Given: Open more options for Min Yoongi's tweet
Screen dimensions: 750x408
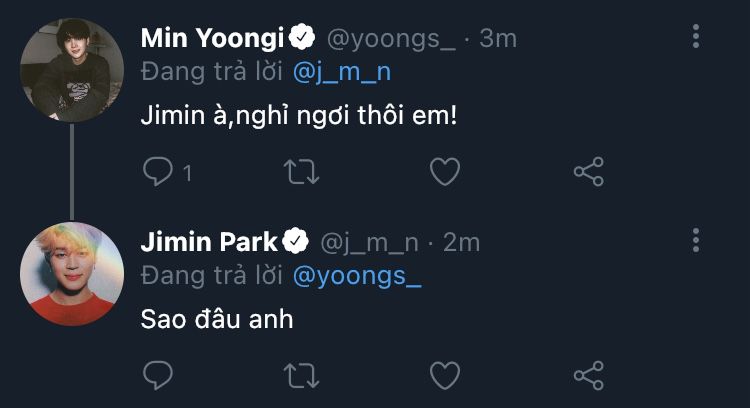Looking at the screenshot, I should click(x=696, y=37).
